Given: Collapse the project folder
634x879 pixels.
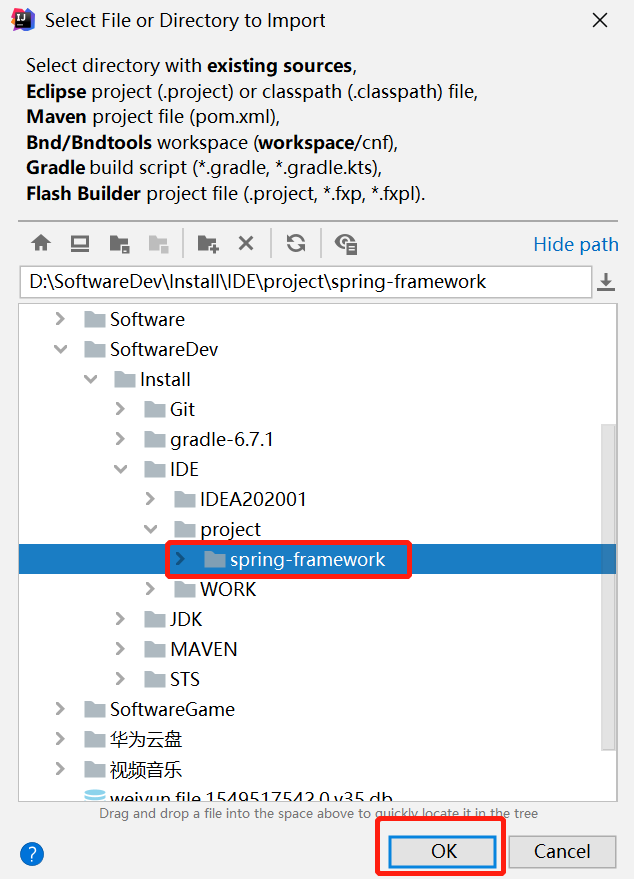Looking at the screenshot, I should click(150, 529).
